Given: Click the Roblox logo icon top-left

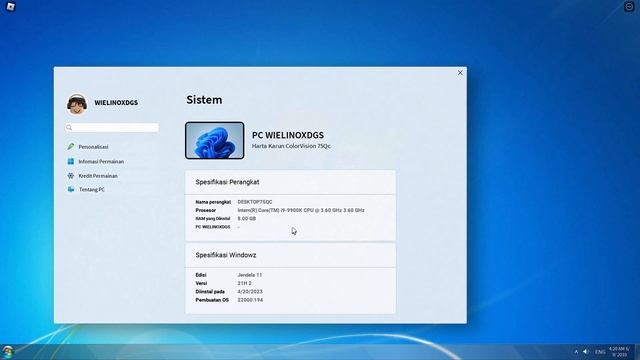Looking at the screenshot, I should pyautogui.click(x=11, y=7).
